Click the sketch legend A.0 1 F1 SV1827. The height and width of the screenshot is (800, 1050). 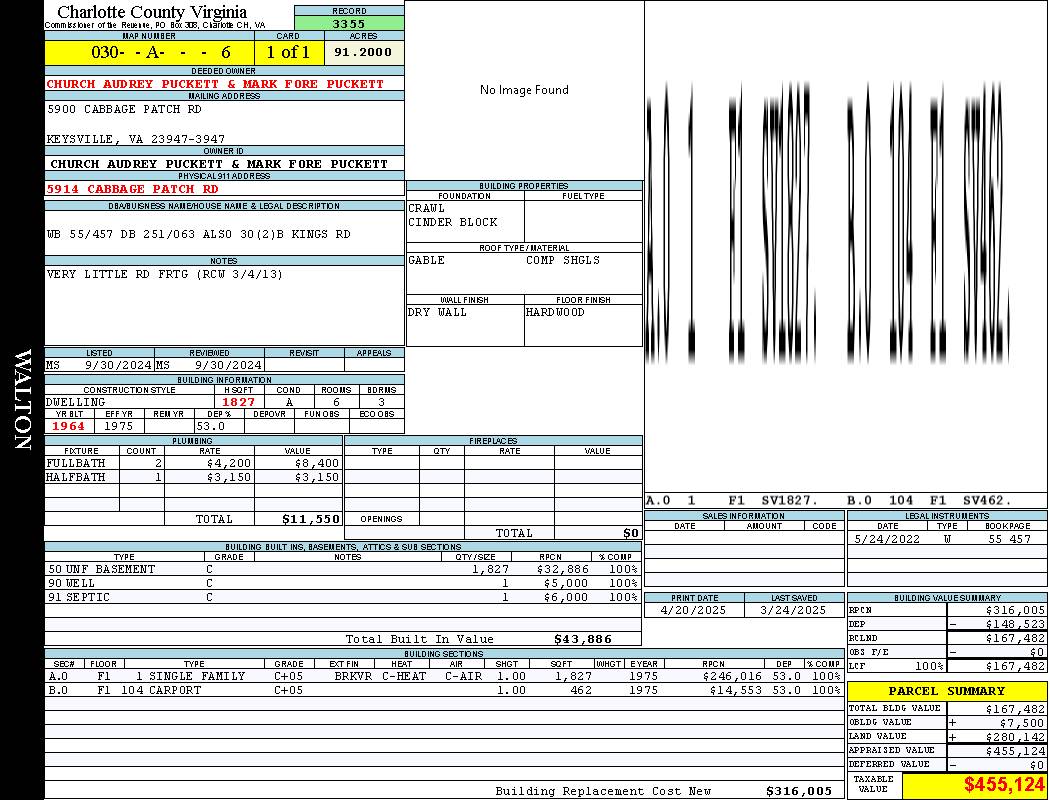pos(733,500)
